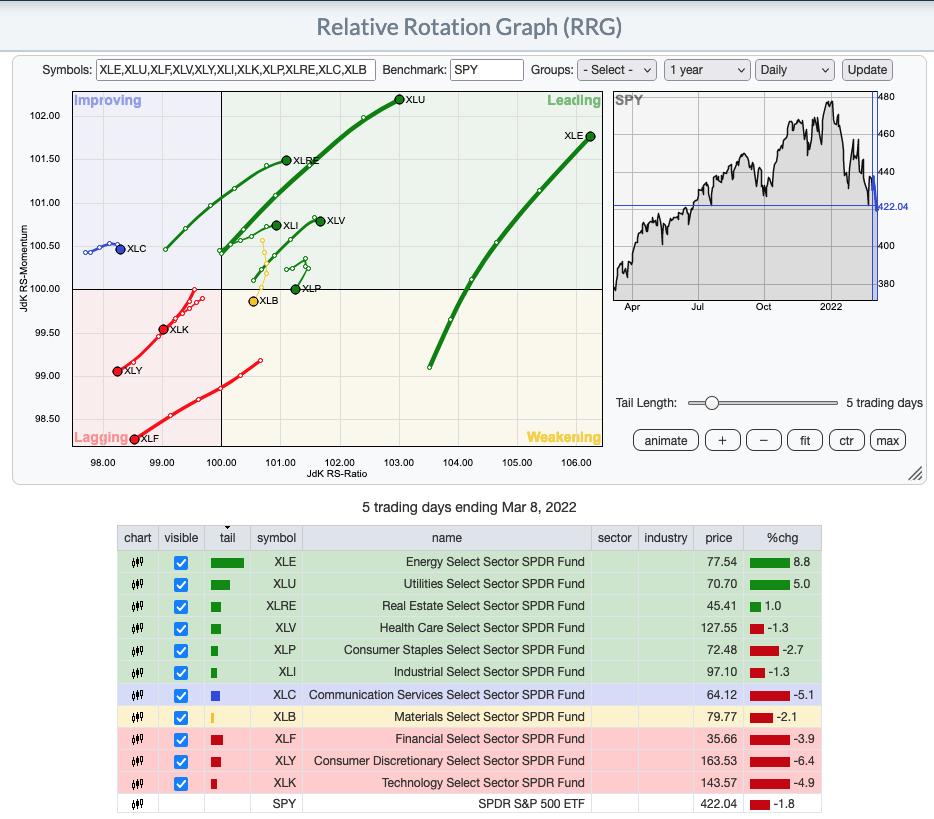Screen dimensions: 934x819
Task: Uncheck visibility for XLB
Action: (181, 717)
